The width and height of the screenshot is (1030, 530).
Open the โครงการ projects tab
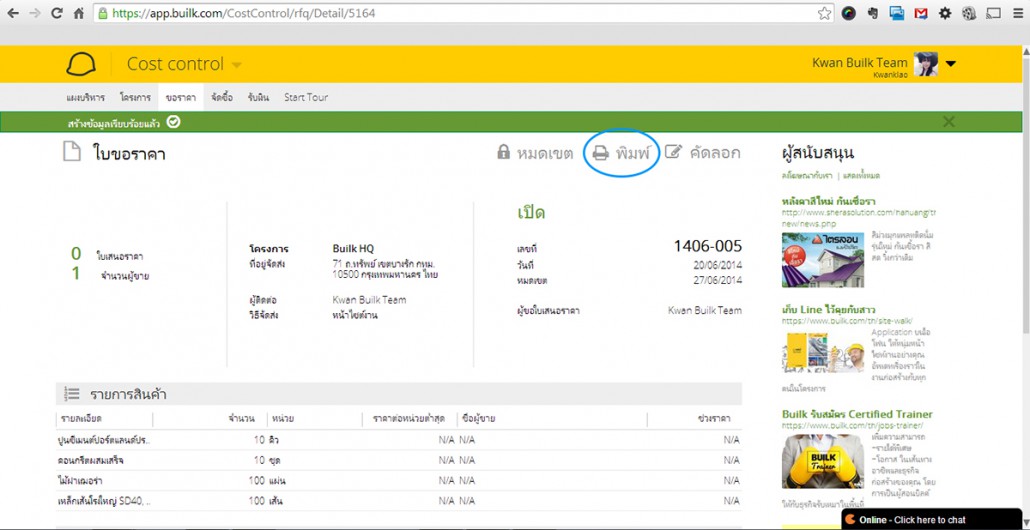(134, 97)
